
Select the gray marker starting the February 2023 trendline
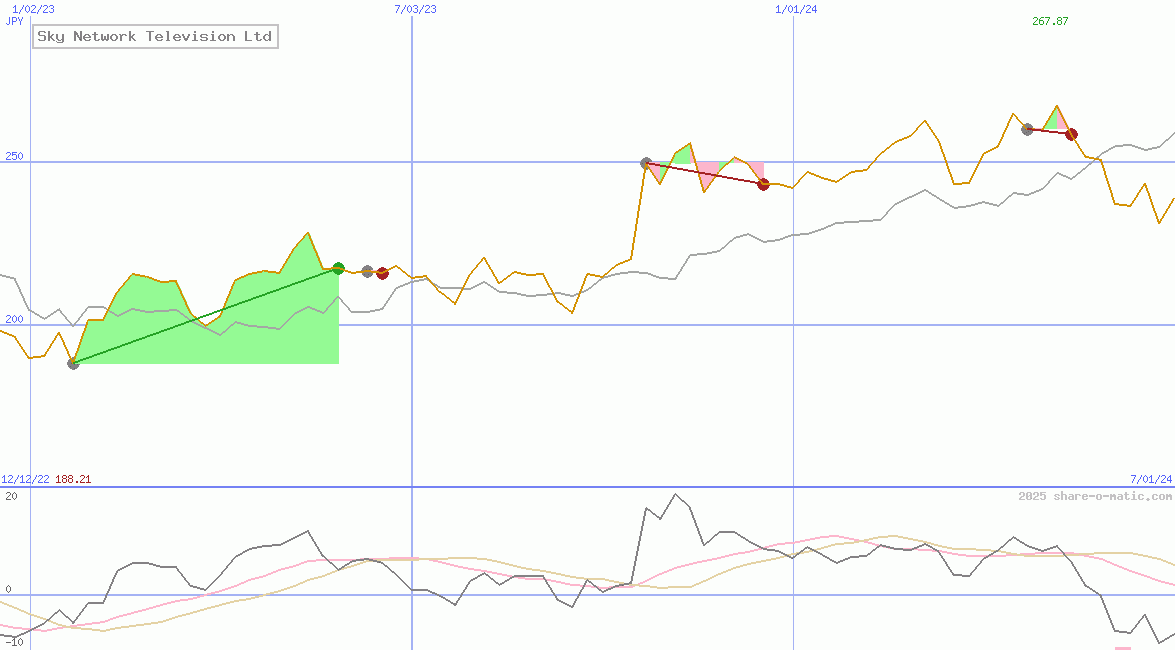pos(73,365)
